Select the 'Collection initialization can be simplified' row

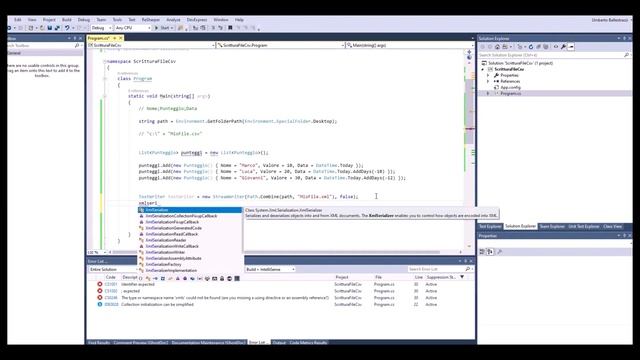(x=280, y=304)
